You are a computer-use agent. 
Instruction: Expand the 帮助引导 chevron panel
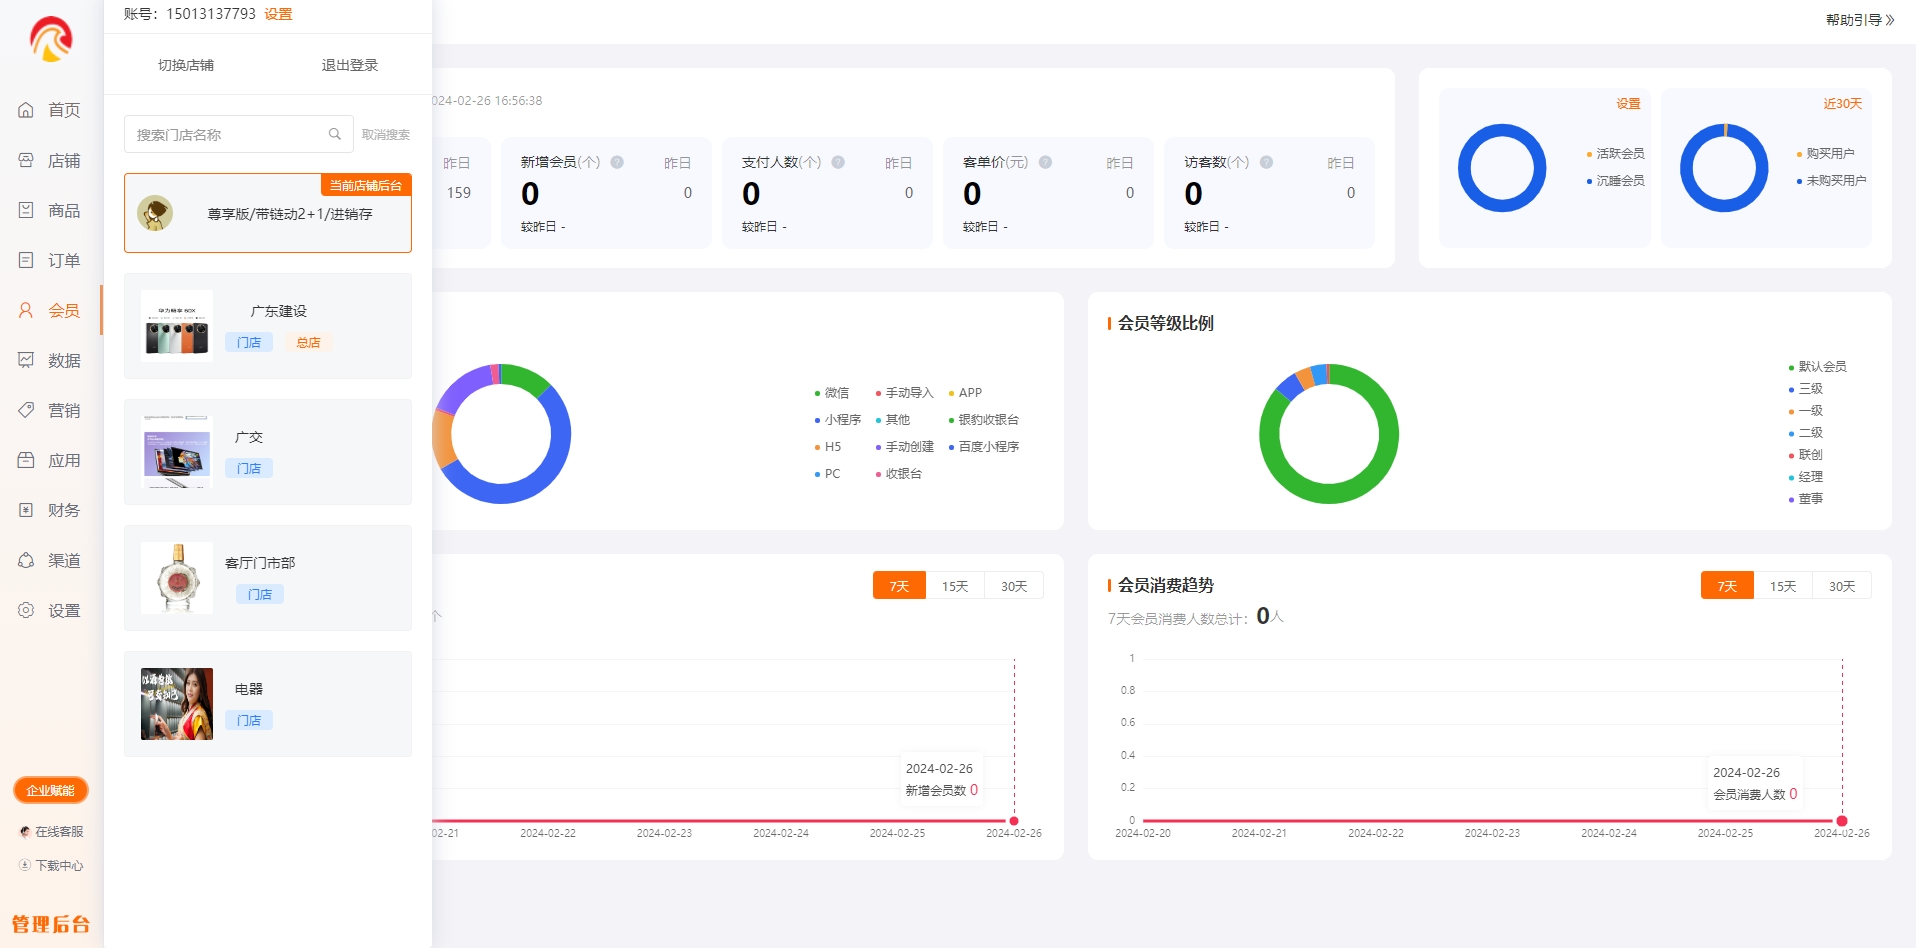[x=1890, y=20]
